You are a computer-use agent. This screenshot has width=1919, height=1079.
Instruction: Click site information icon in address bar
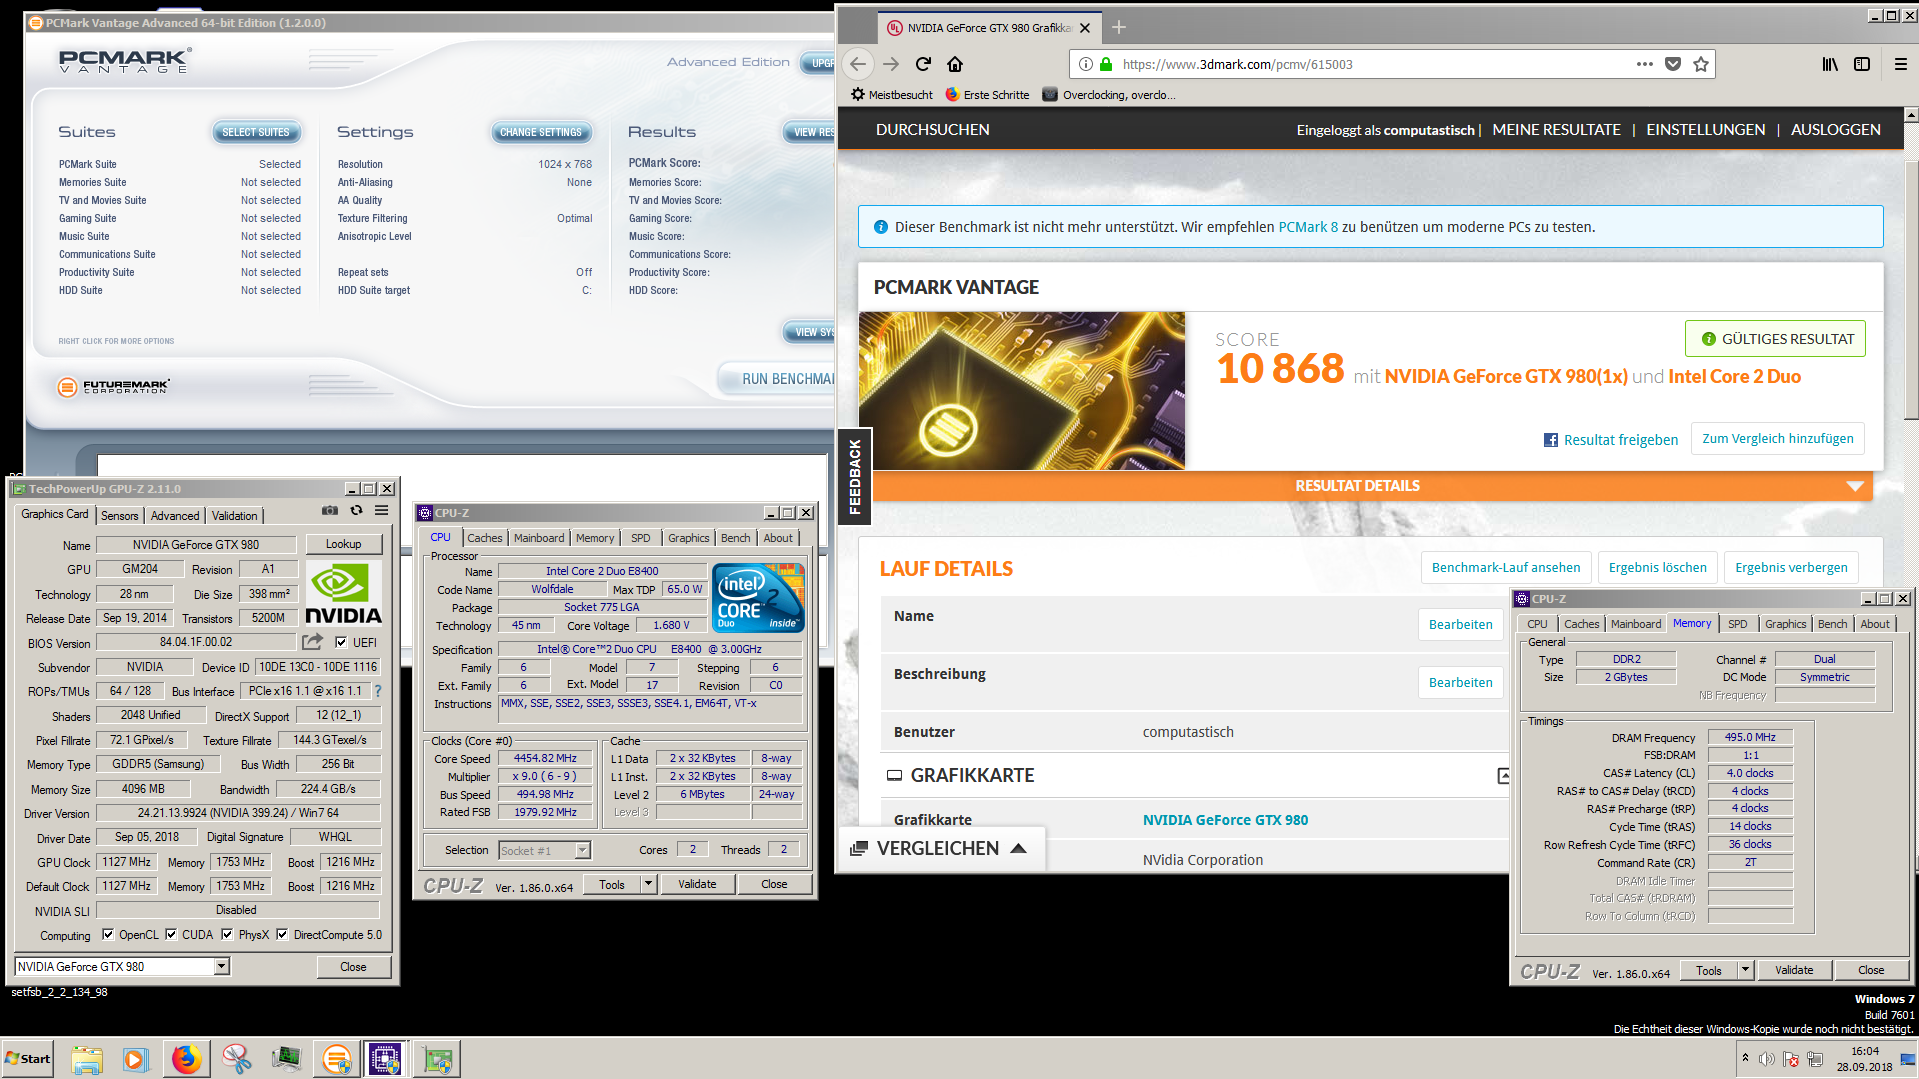click(1086, 64)
